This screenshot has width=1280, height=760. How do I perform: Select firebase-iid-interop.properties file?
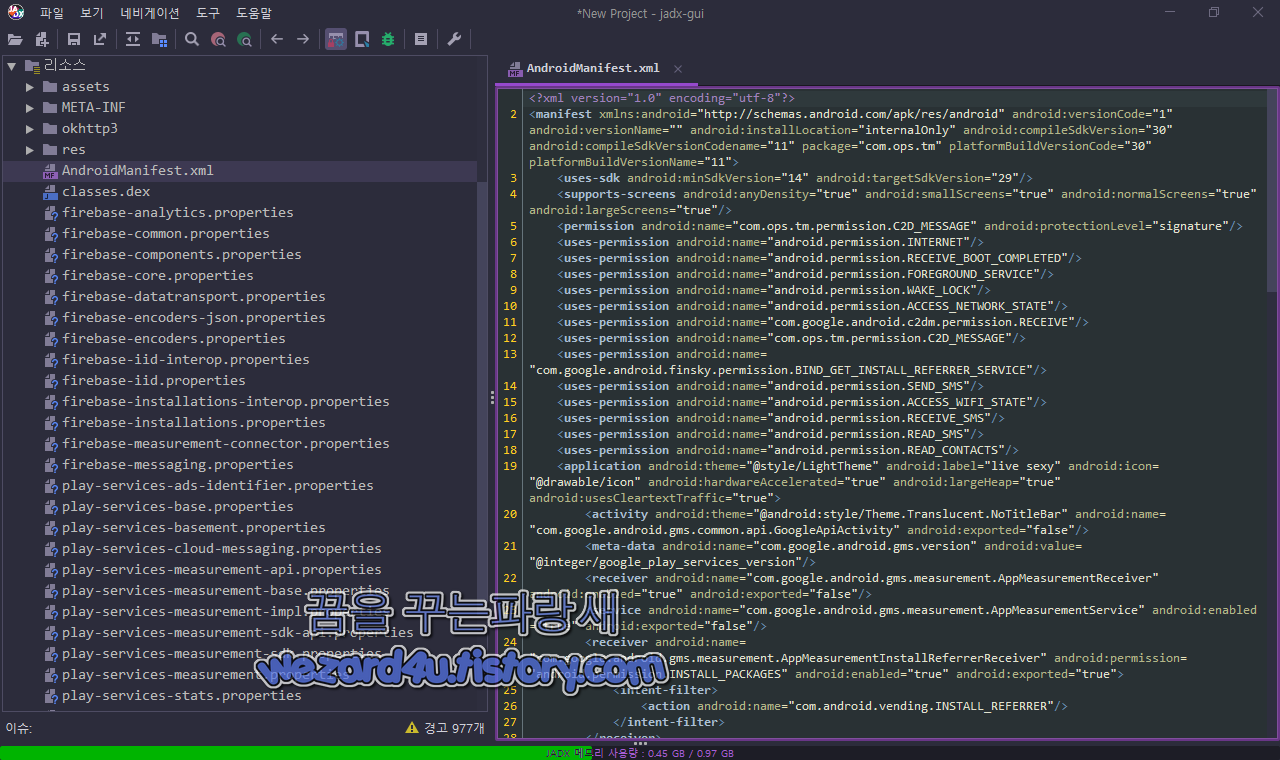coord(186,360)
